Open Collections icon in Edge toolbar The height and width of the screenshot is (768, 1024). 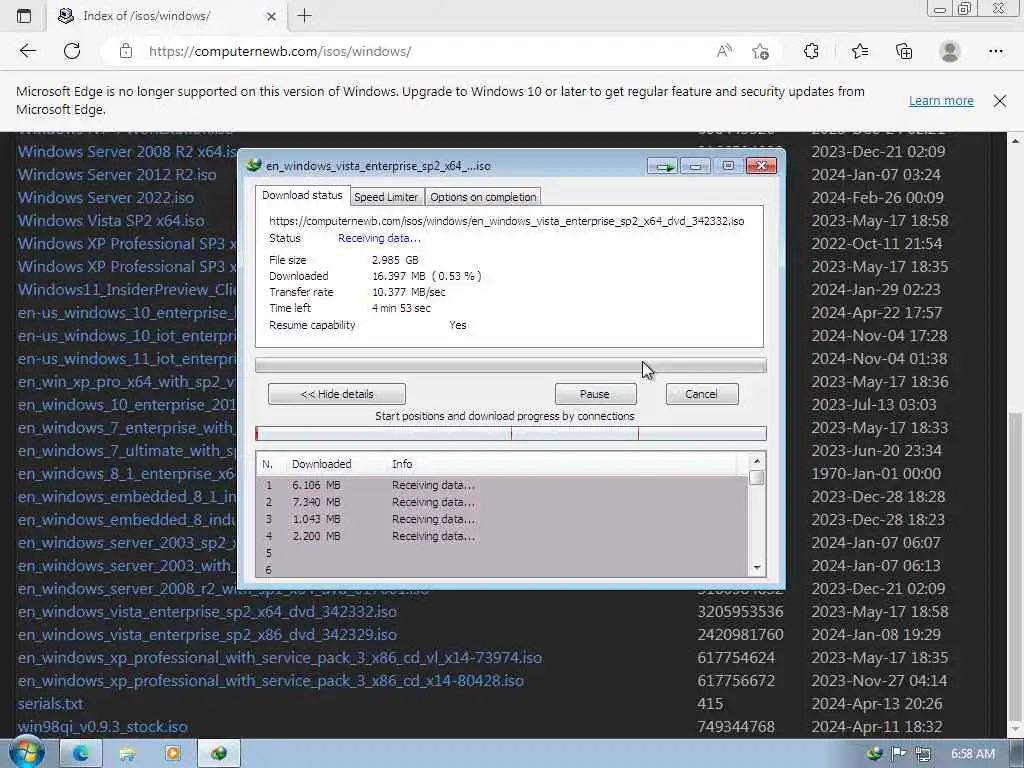pos(904,51)
